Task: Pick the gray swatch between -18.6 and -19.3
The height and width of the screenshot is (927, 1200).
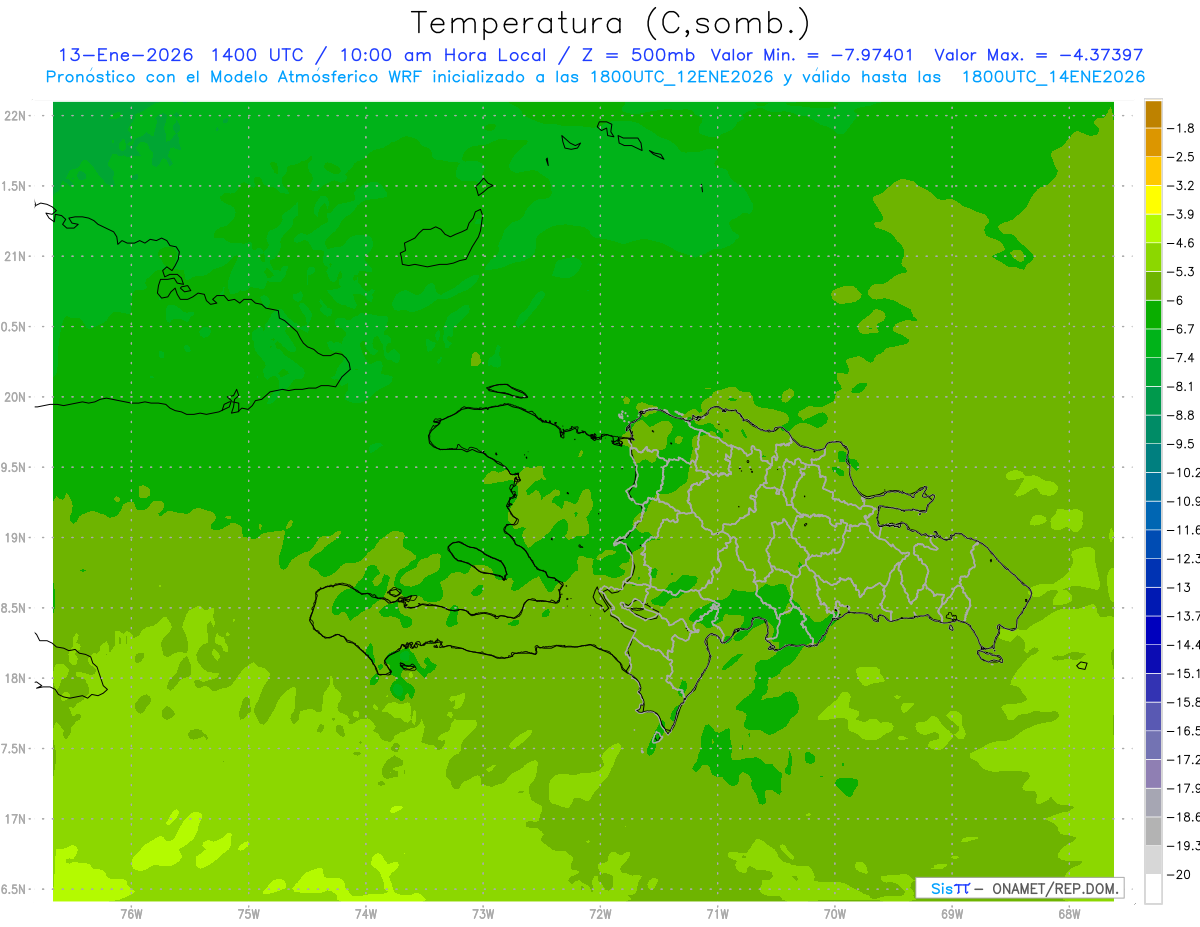Action: pyautogui.click(x=1153, y=832)
